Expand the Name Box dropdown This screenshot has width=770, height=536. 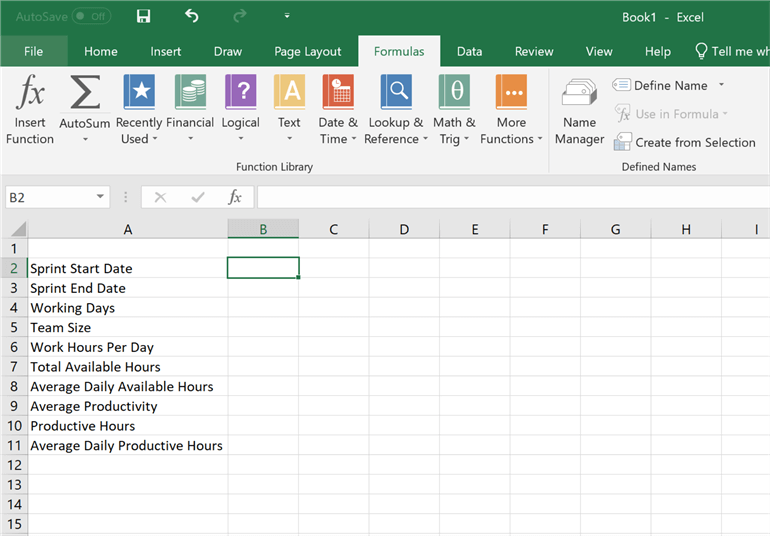coord(100,198)
